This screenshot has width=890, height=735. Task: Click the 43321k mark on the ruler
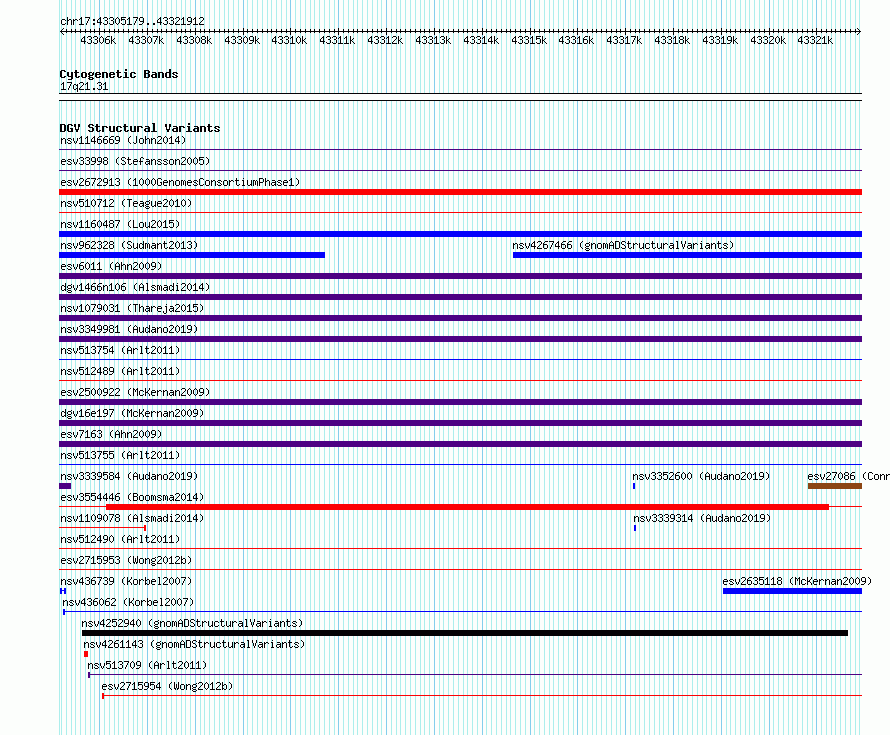pos(815,40)
